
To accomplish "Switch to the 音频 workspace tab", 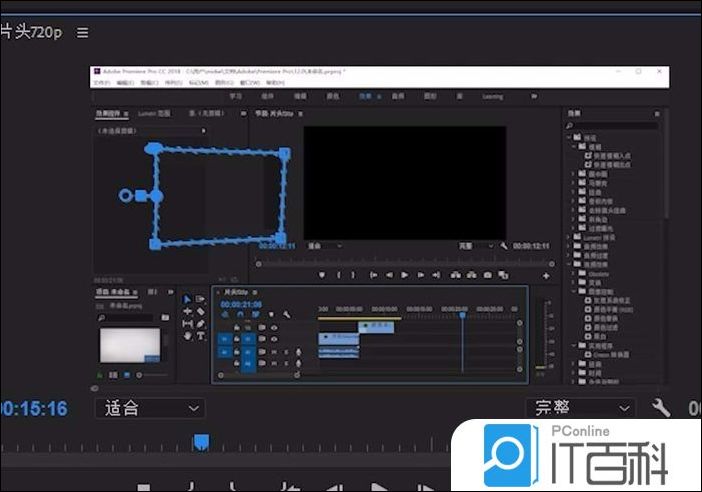I will (397, 96).
